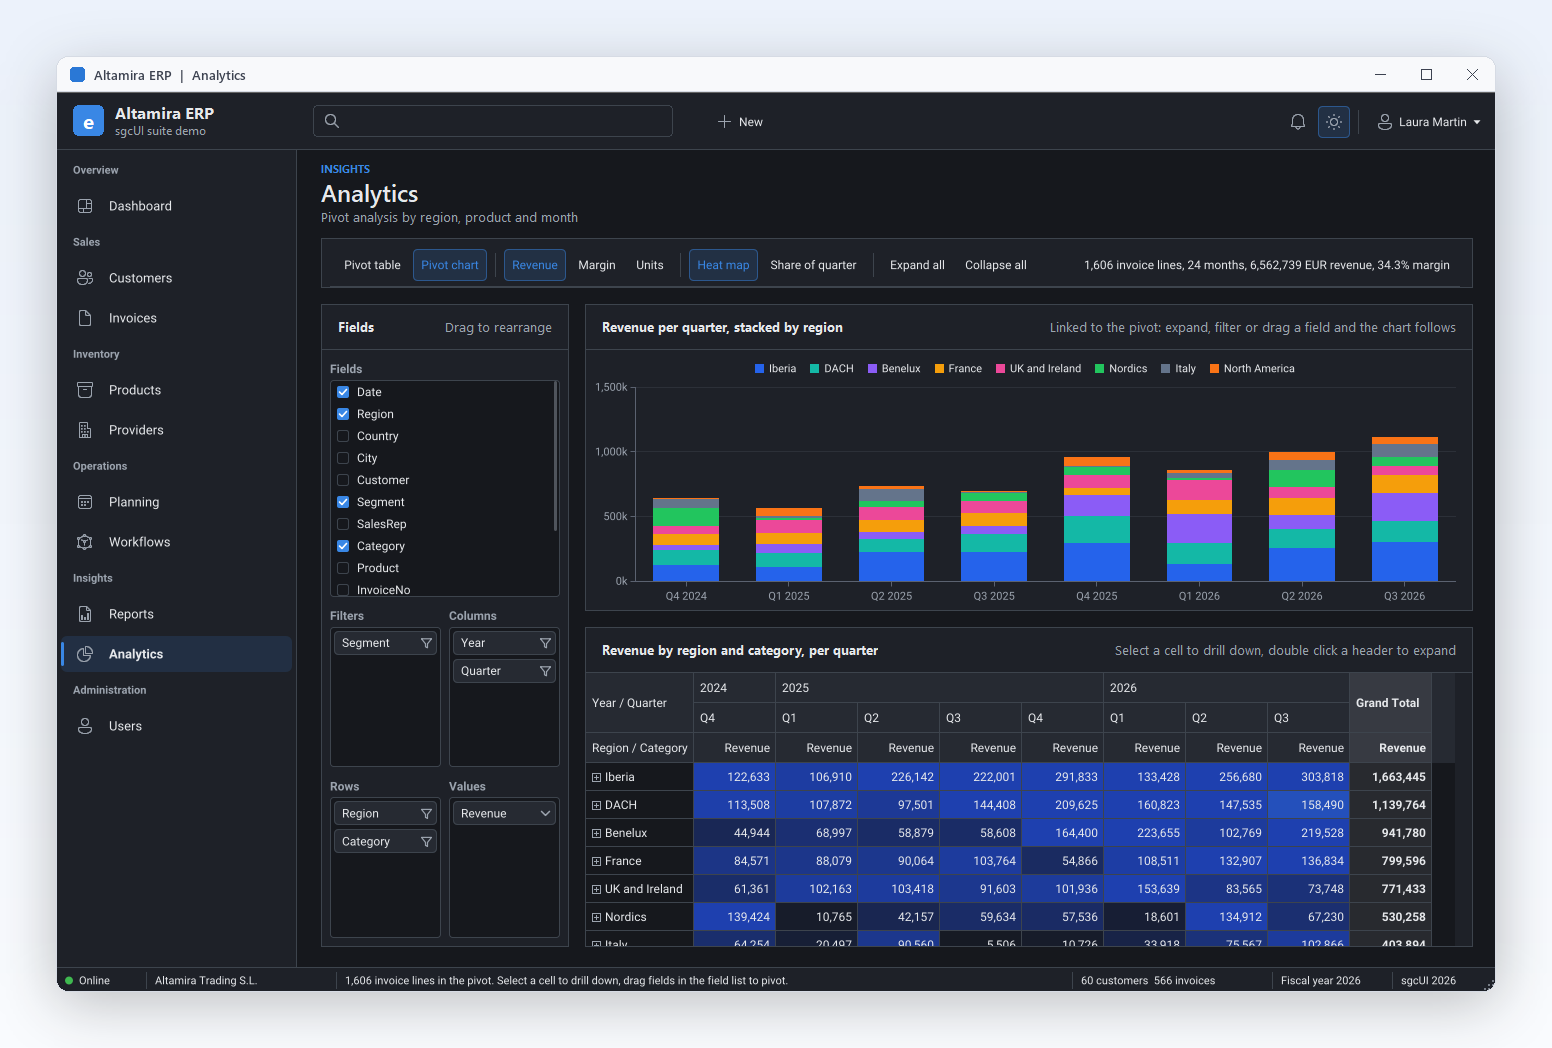Open the Providers sidebar icon
1552x1048 pixels.
tap(85, 430)
